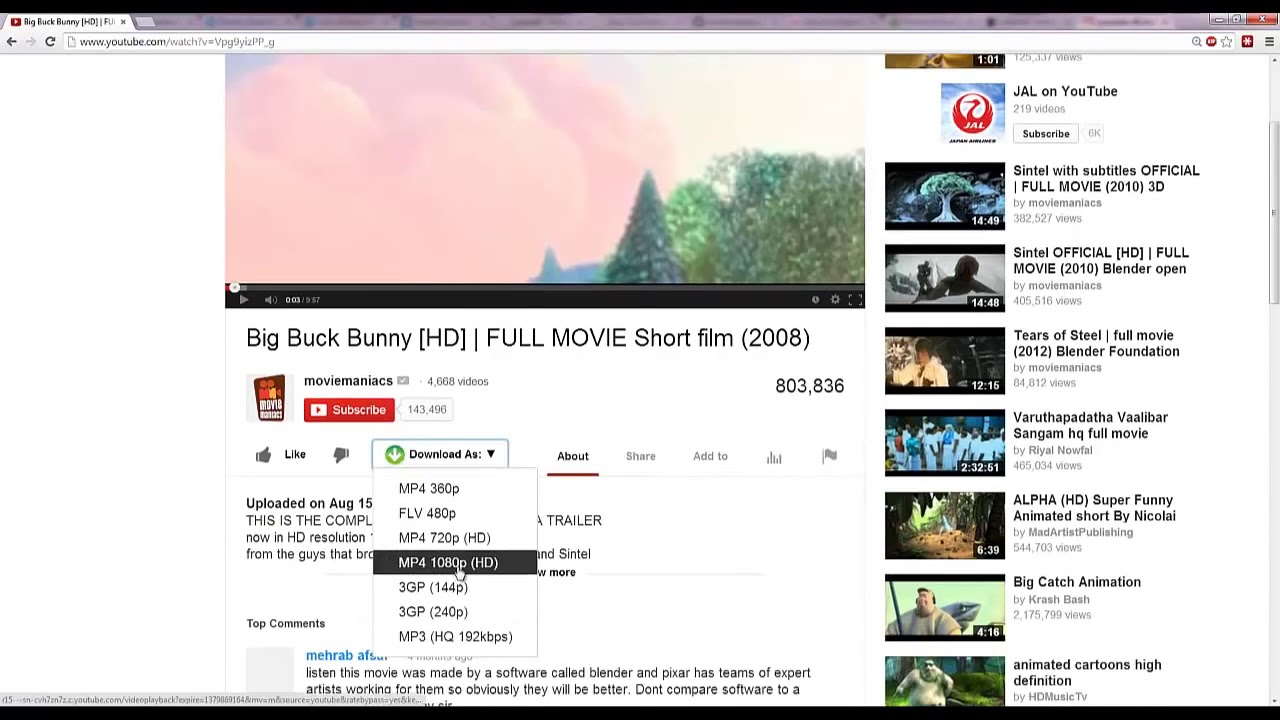1280x720 pixels.
Task: Report the video with the flag icon
Action: click(x=829, y=456)
